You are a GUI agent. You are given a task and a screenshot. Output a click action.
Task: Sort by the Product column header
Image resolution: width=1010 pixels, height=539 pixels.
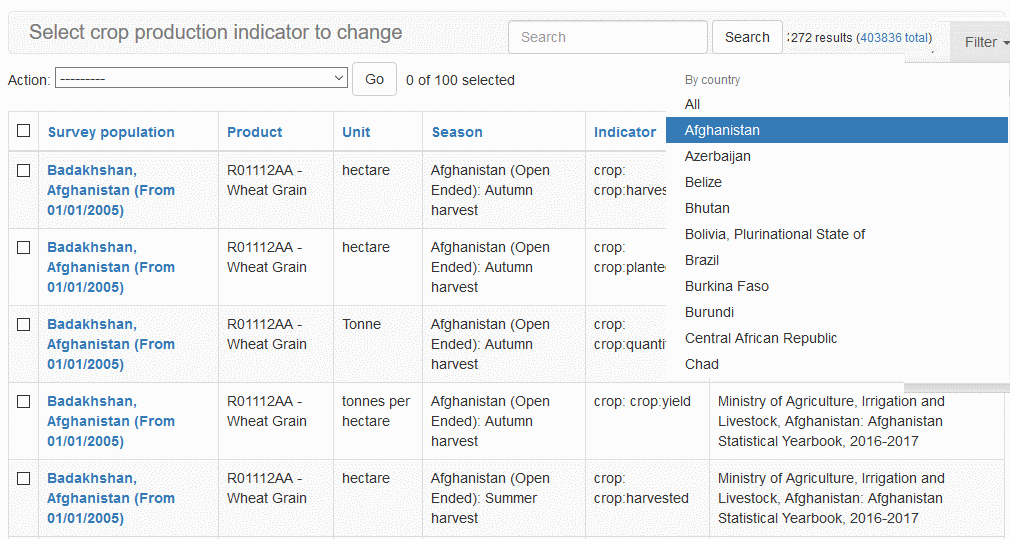point(254,132)
